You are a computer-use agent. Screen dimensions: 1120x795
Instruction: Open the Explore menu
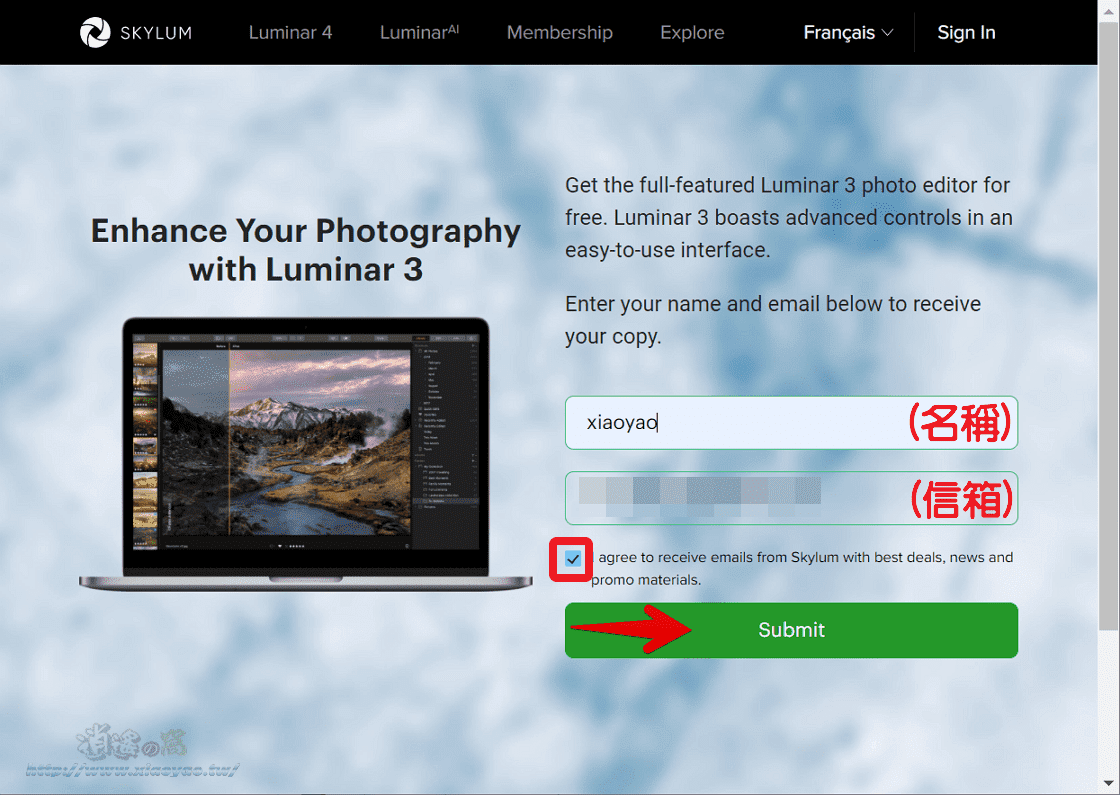[692, 32]
